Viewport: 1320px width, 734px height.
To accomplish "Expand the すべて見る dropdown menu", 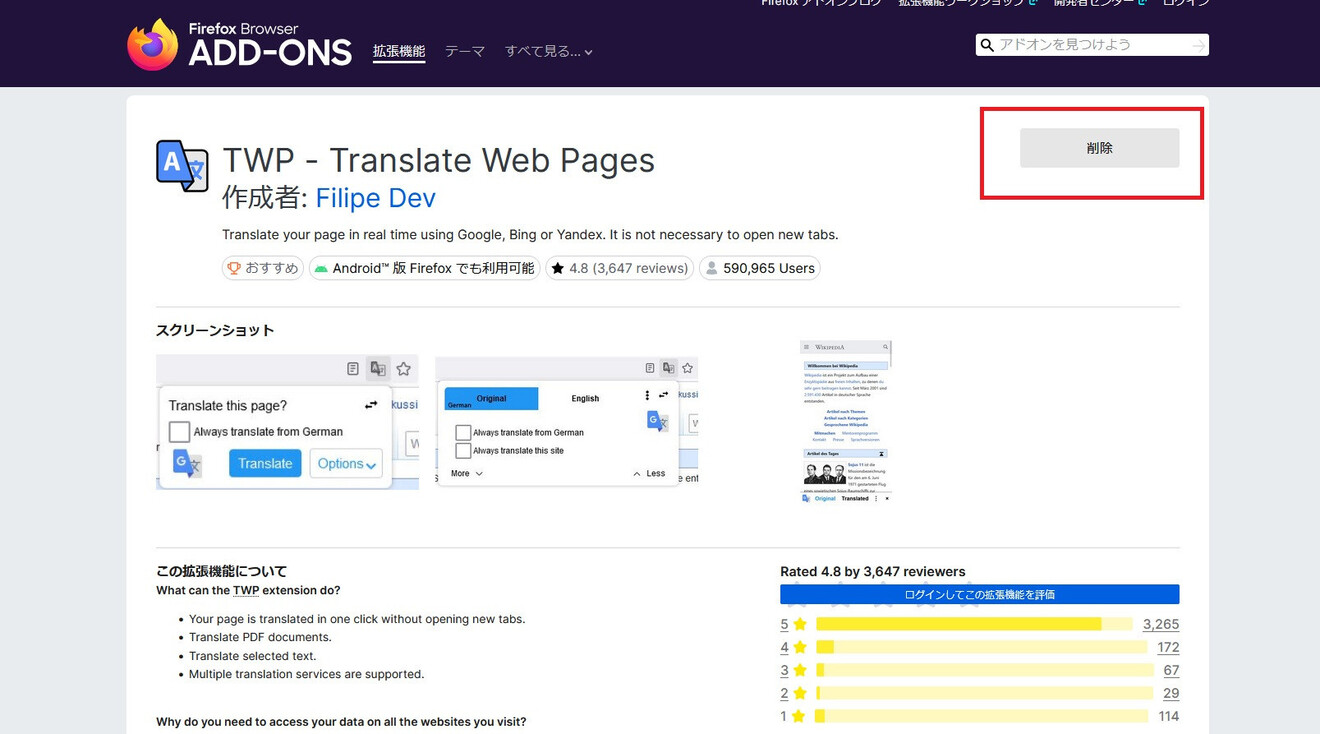I will tap(549, 51).
